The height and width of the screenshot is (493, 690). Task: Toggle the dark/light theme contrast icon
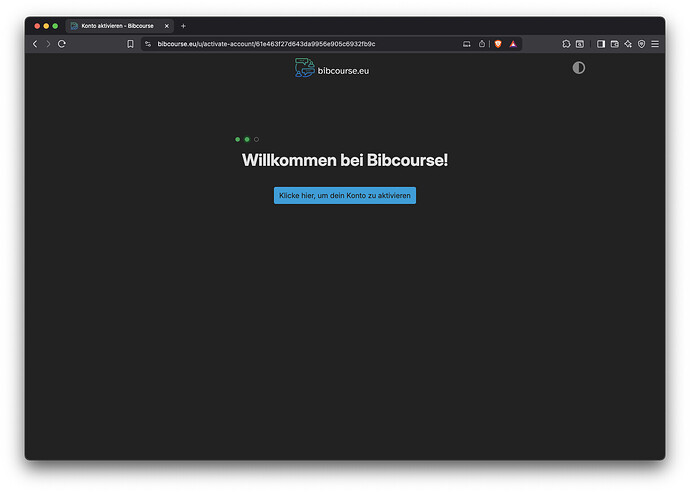tap(578, 68)
